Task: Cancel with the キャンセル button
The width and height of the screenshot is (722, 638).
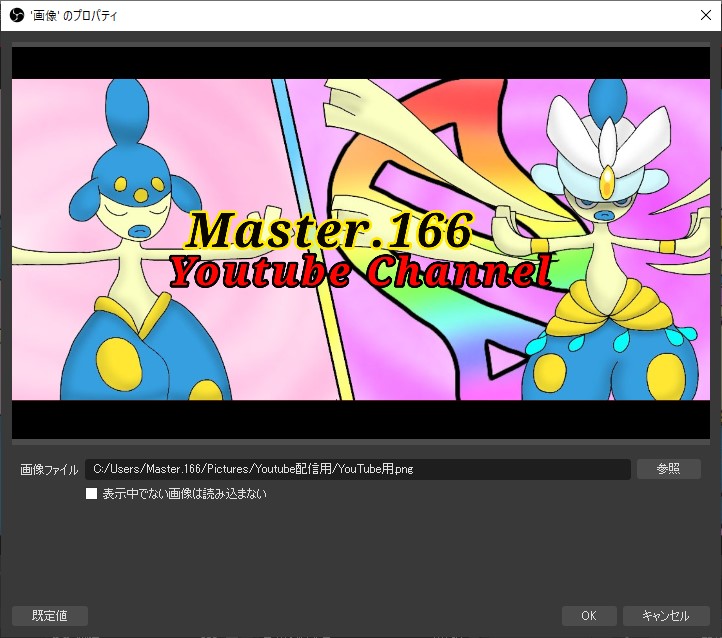Action: coord(666,615)
